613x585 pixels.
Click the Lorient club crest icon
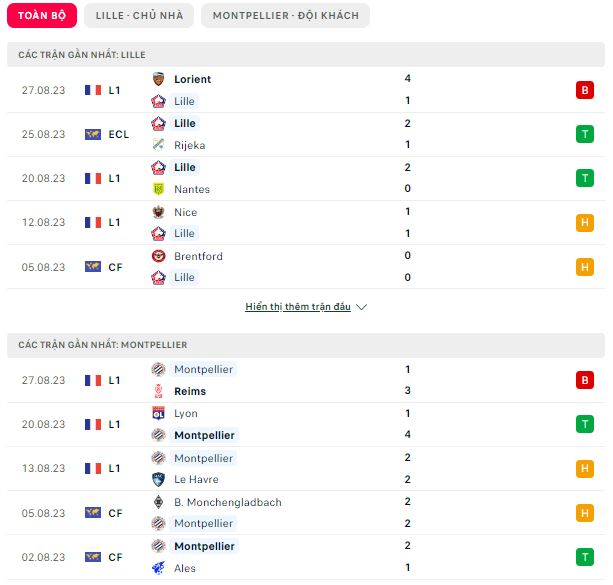pyautogui.click(x=158, y=79)
